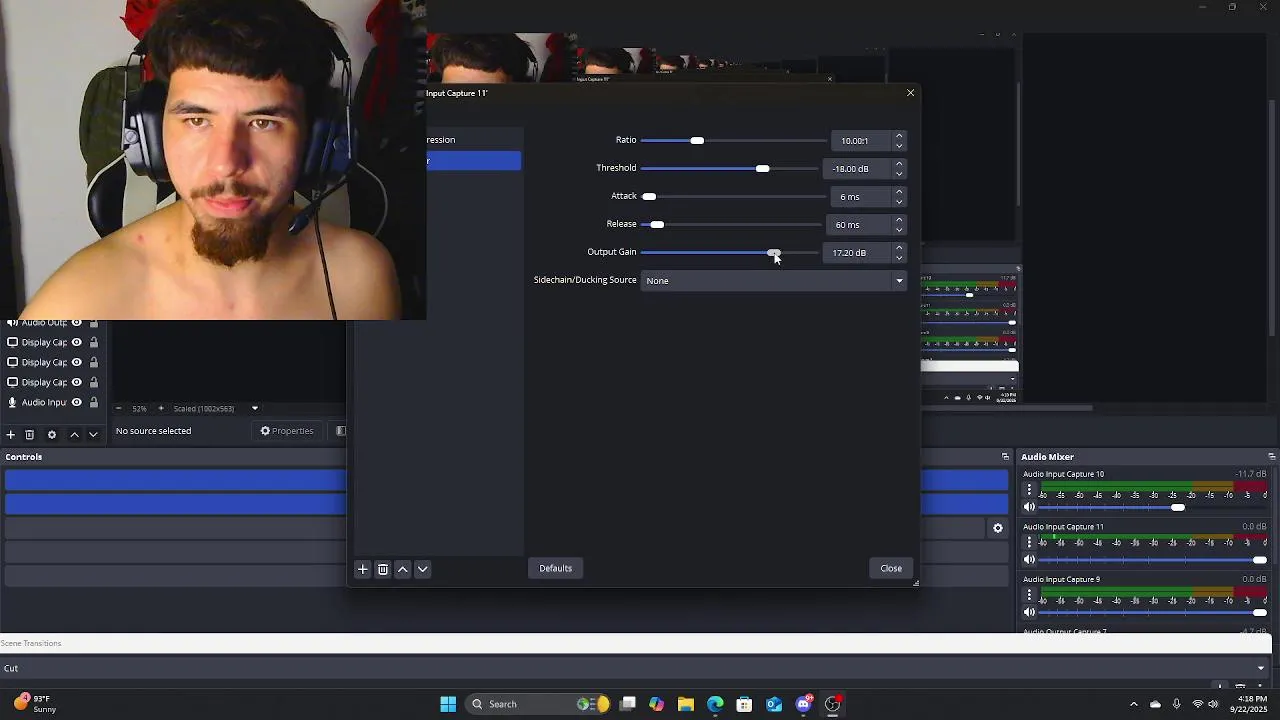Click the Close button in the filters dialog
1280x720 pixels.
point(891,569)
